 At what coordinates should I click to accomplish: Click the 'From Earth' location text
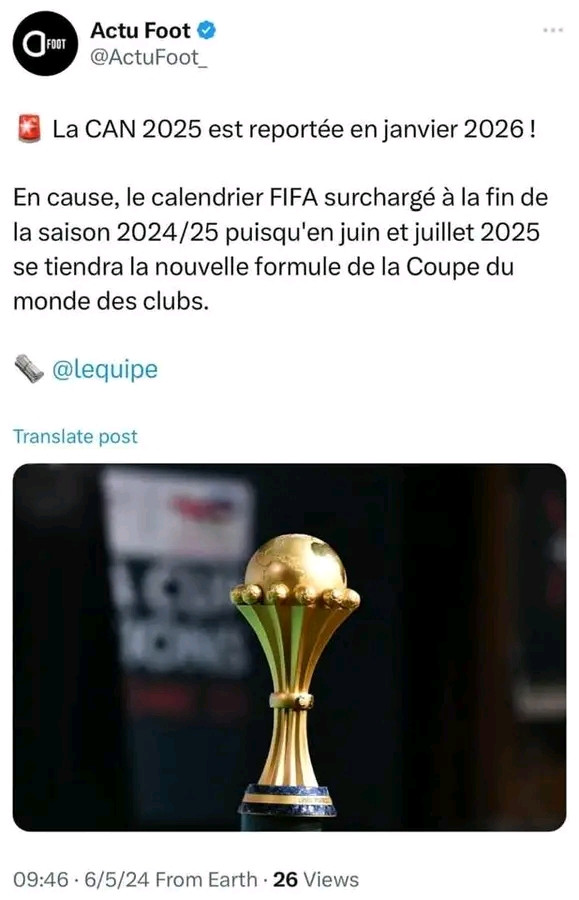(x=207, y=879)
